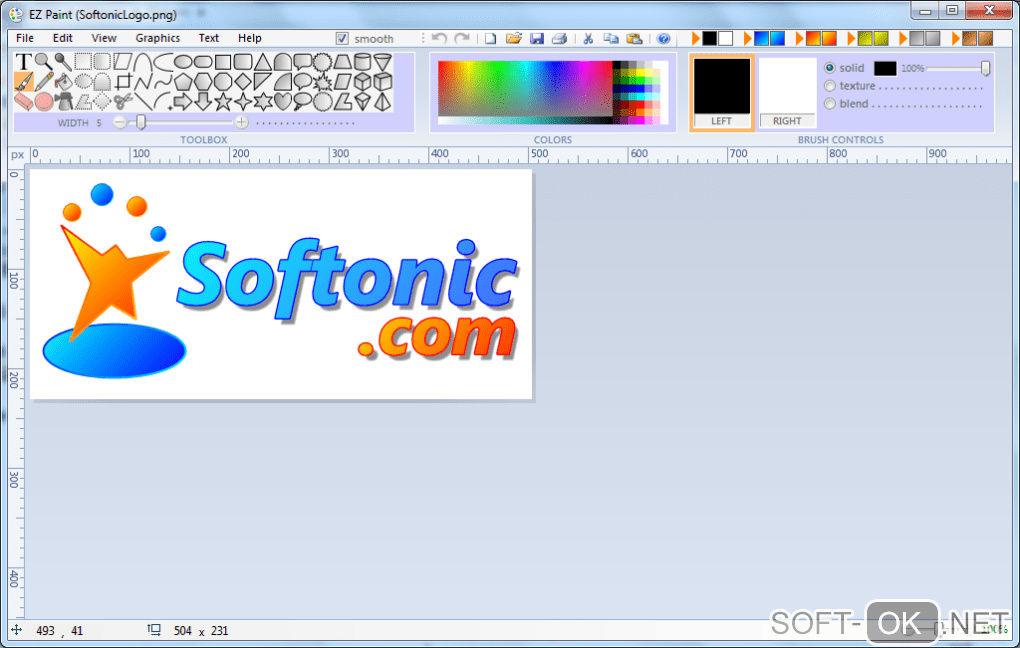
Task: Open Help via blue question icon
Action: coord(664,38)
